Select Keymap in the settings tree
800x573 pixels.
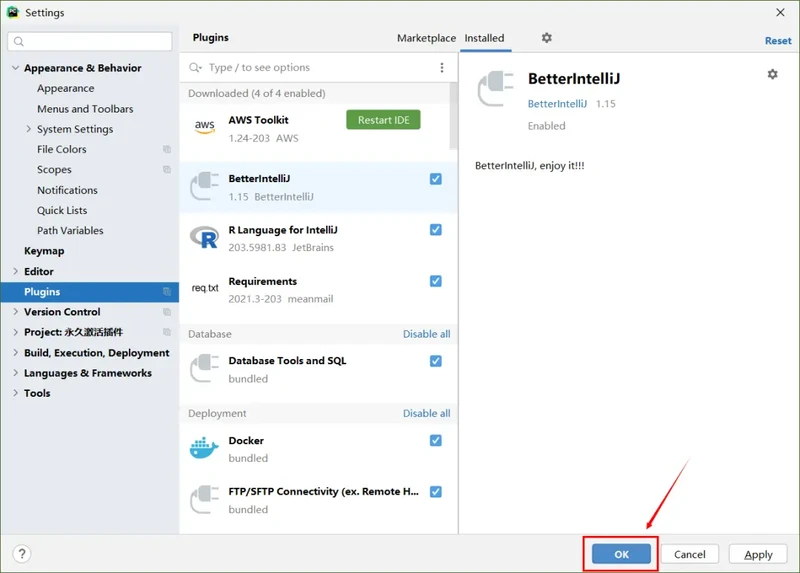pyautogui.click(x=44, y=251)
